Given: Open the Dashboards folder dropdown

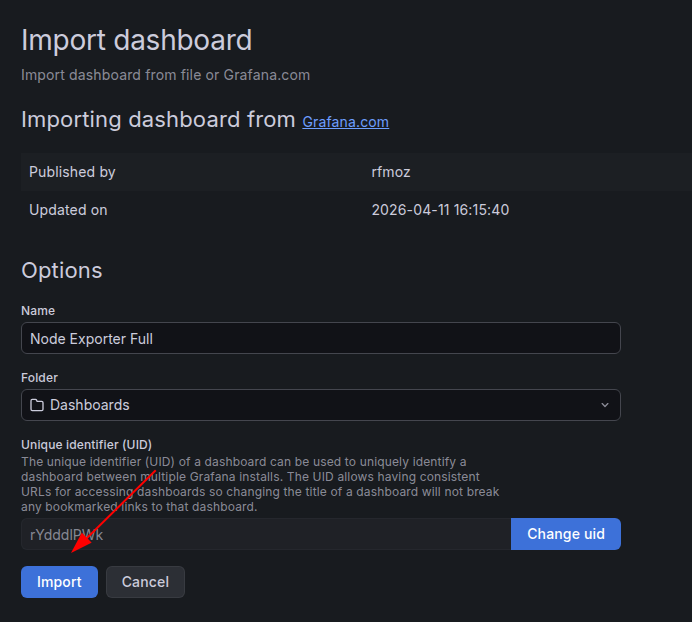Looking at the screenshot, I should [x=321, y=405].
